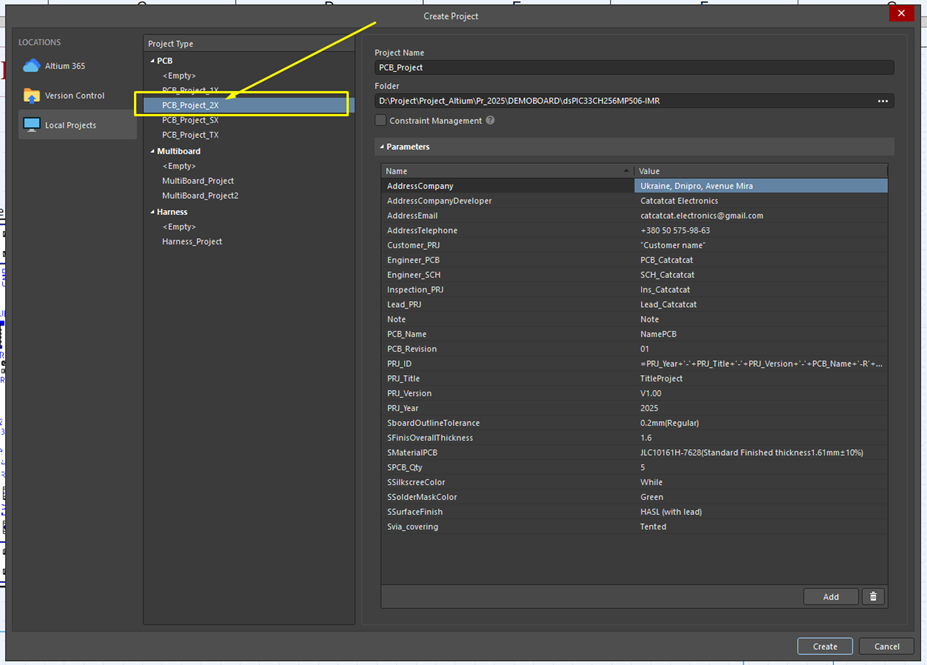The width and height of the screenshot is (927, 665).
Task: Click the Create button
Action: (824, 646)
